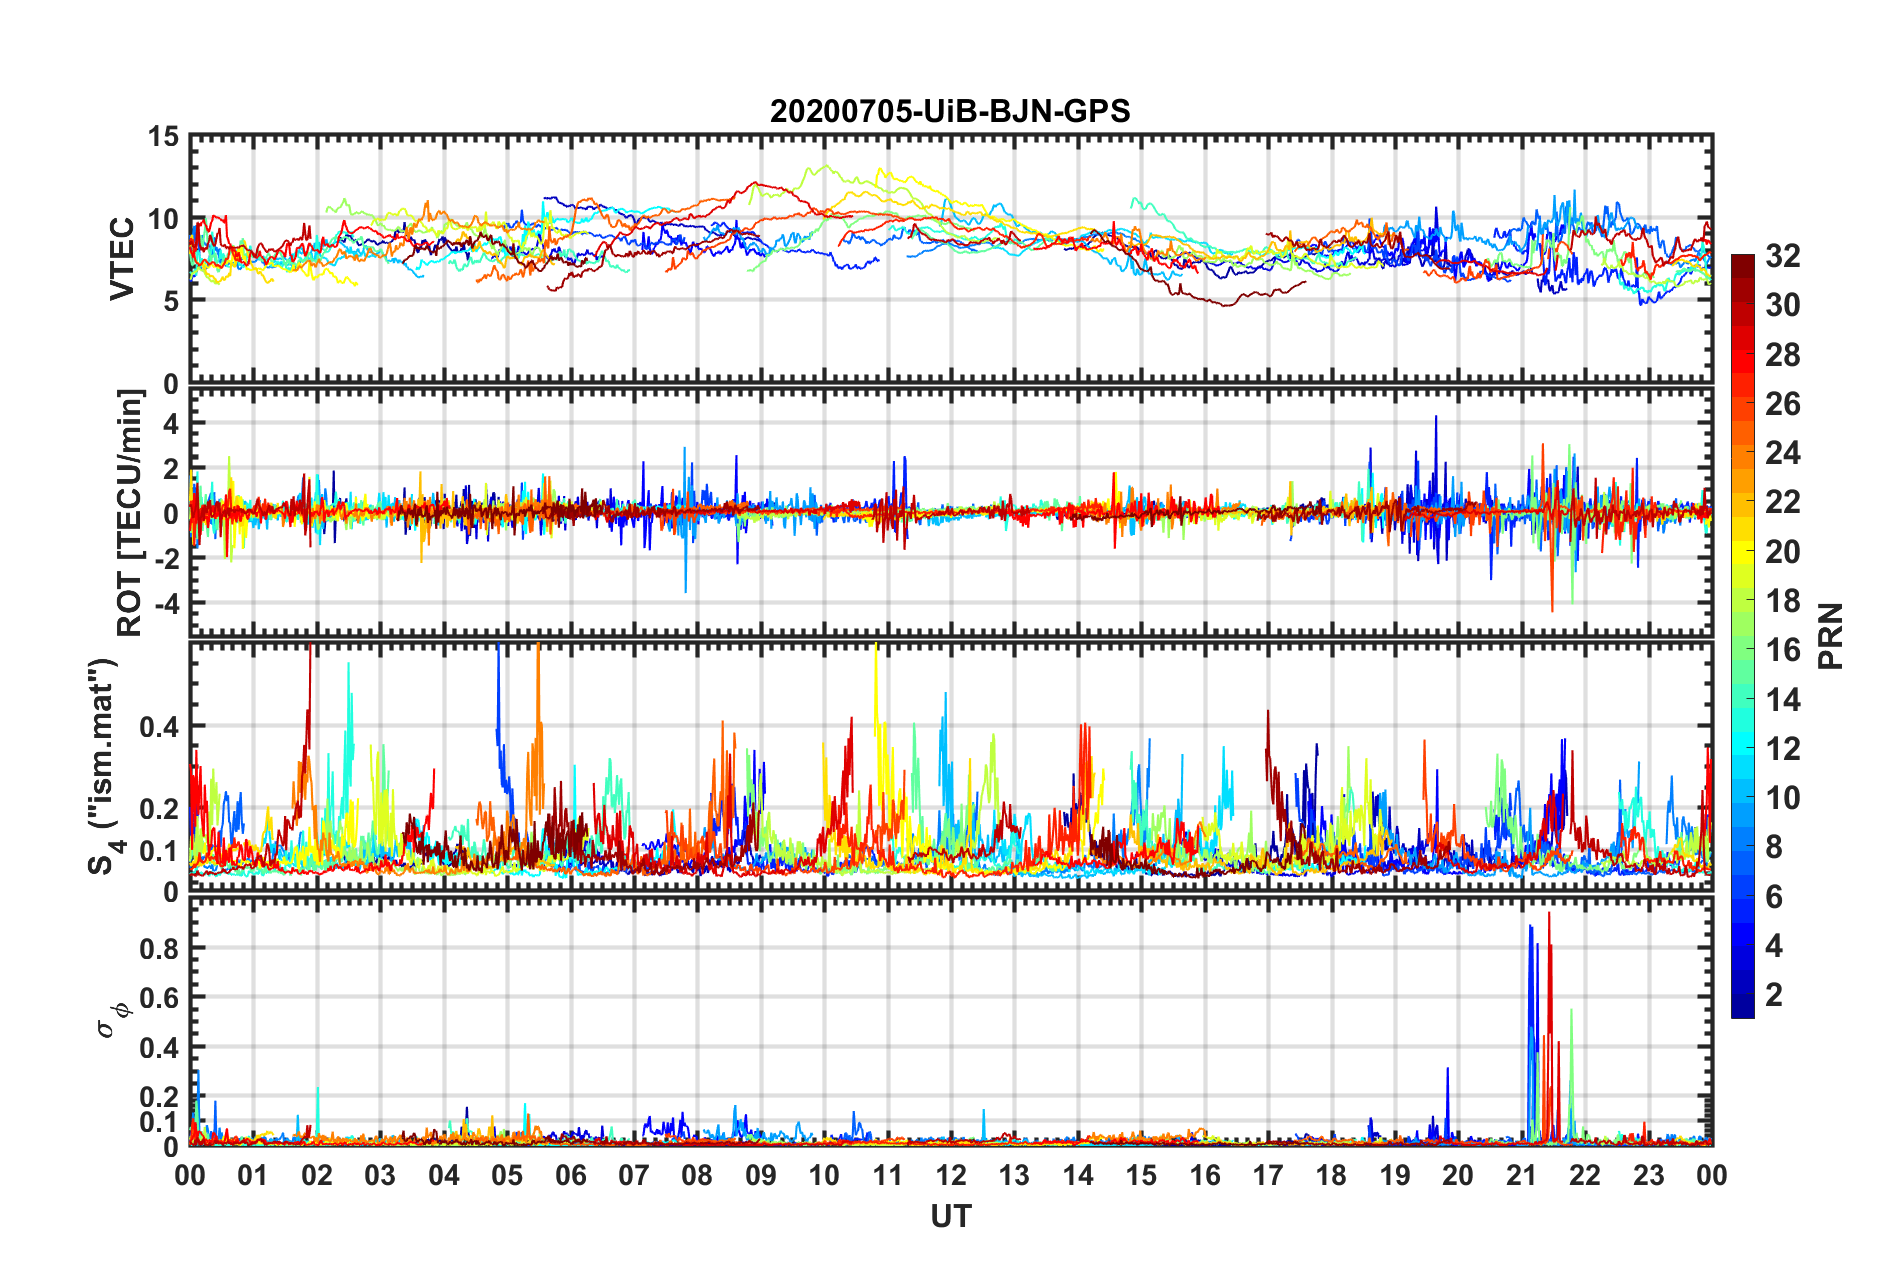The height and width of the screenshot is (1272, 1902).
Task: Select the σφ axis tick label 0.6
Action: click(159, 998)
